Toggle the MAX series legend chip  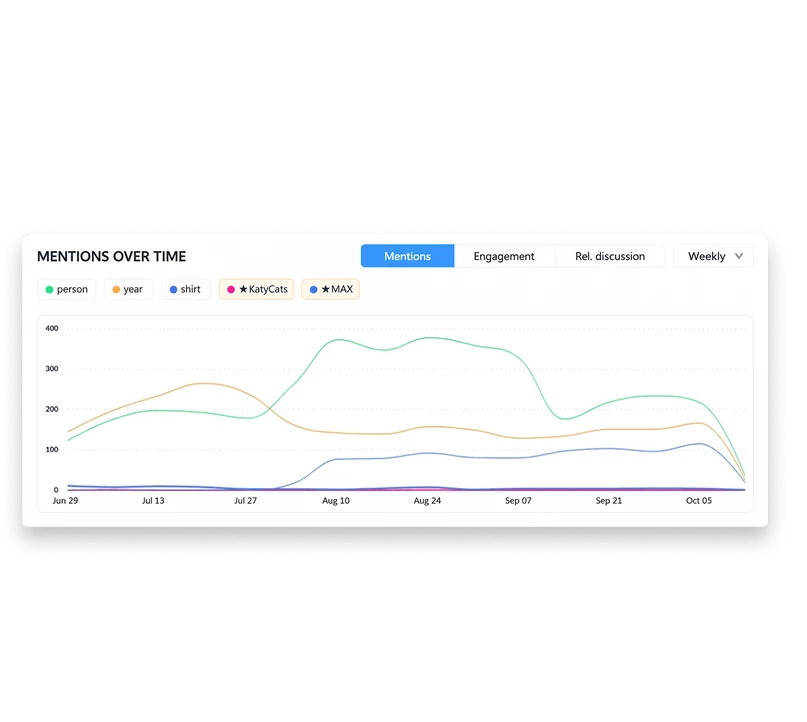(x=330, y=289)
